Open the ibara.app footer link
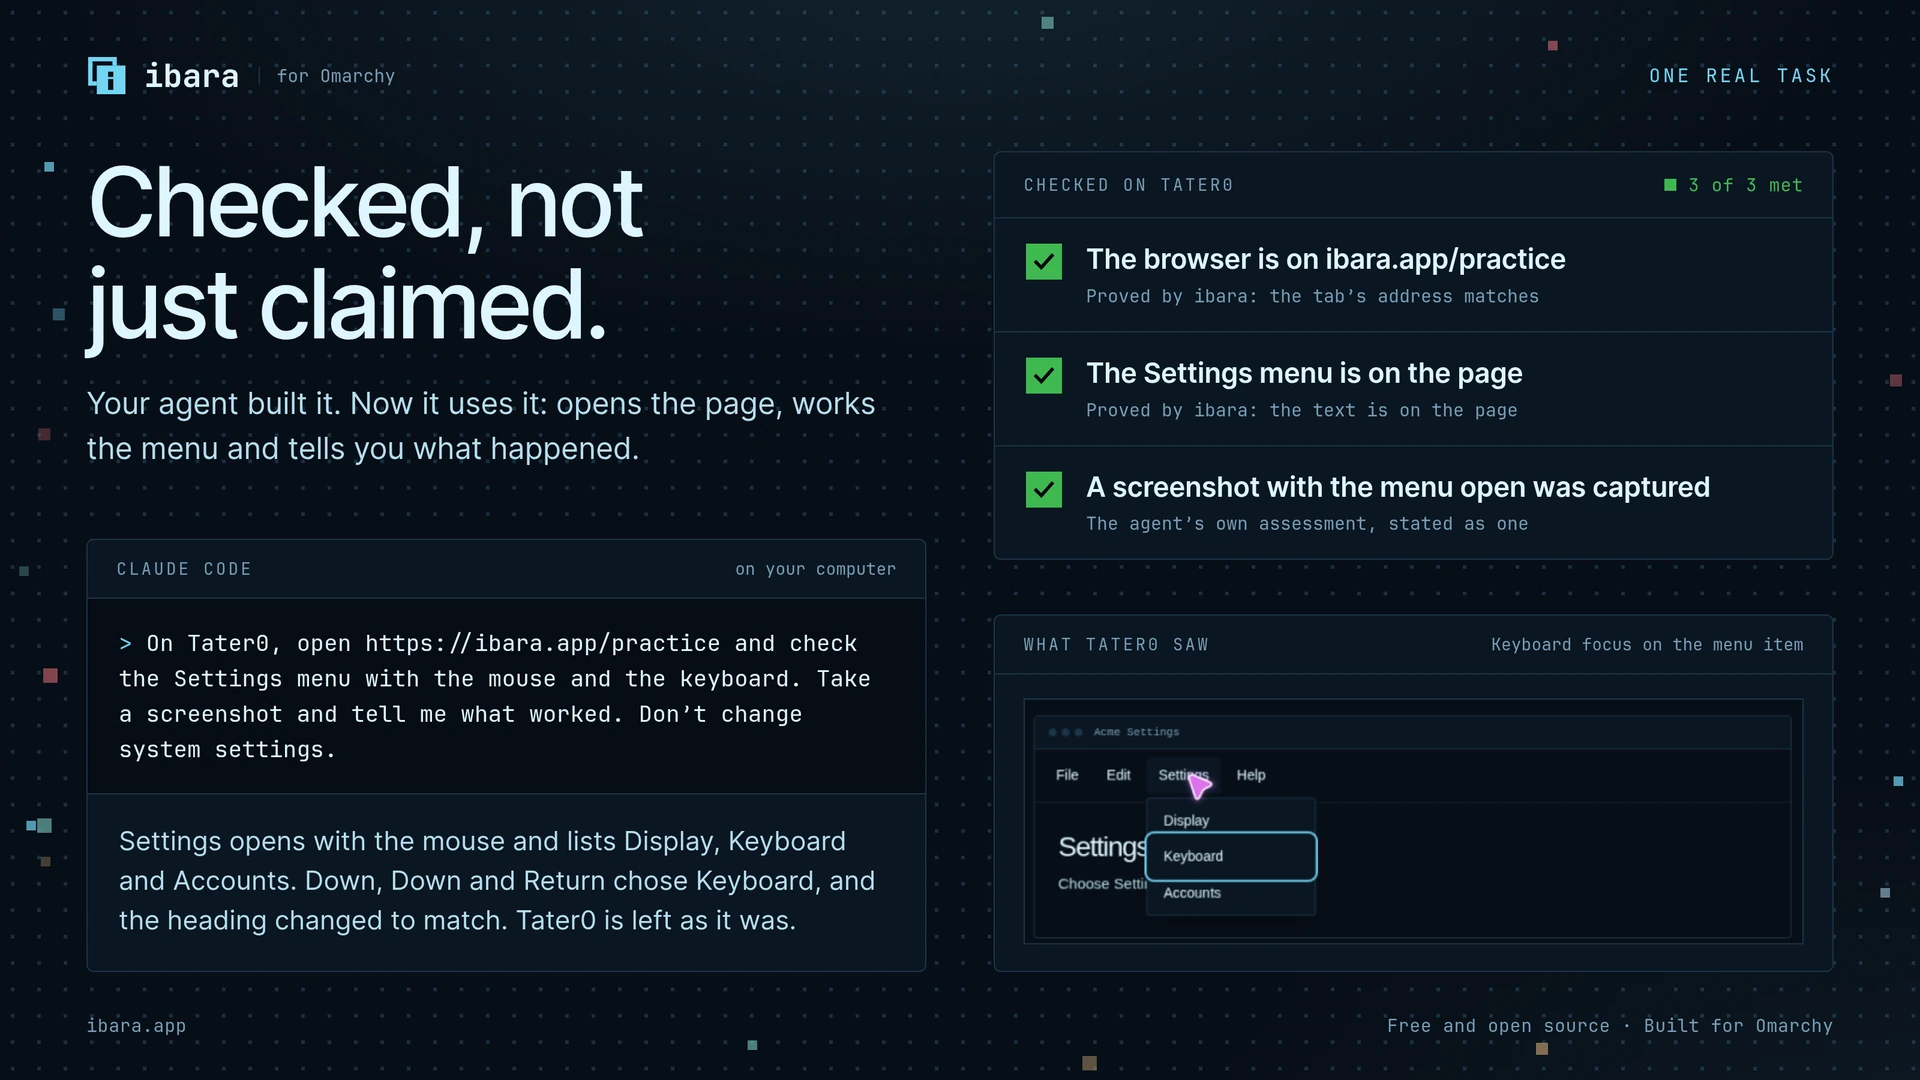Viewport: 1920px width, 1080px height. [136, 1026]
